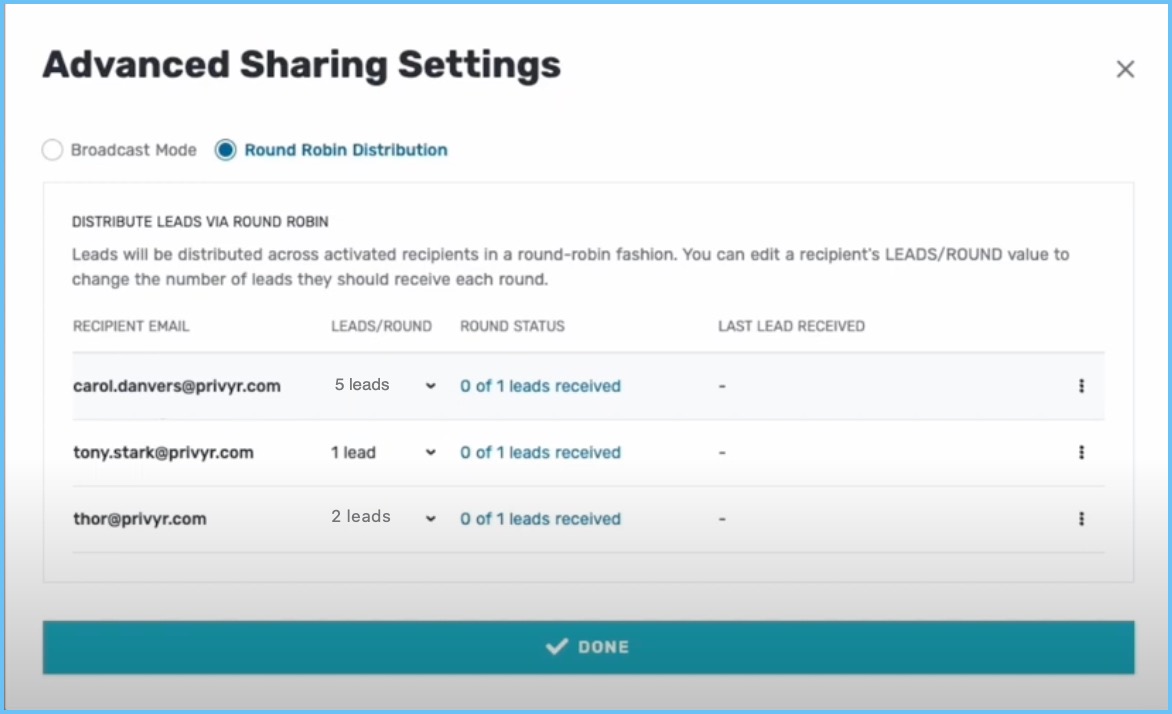Viewport: 1172px width, 714px height.
Task: Click the checkmark icon on the DONE button
Action: point(557,646)
